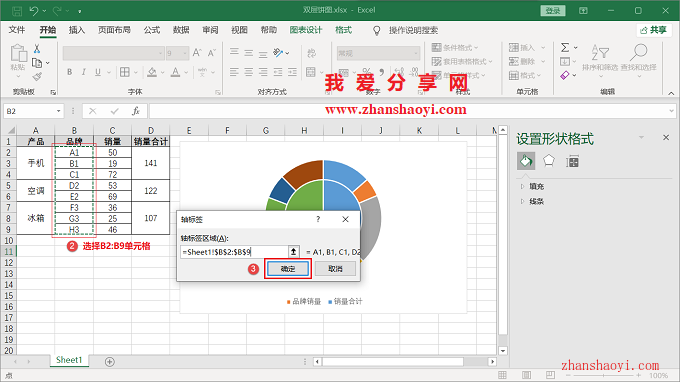Click the Paste clipboard icon
The width and height of the screenshot is (680, 382).
click(x=18, y=53)
